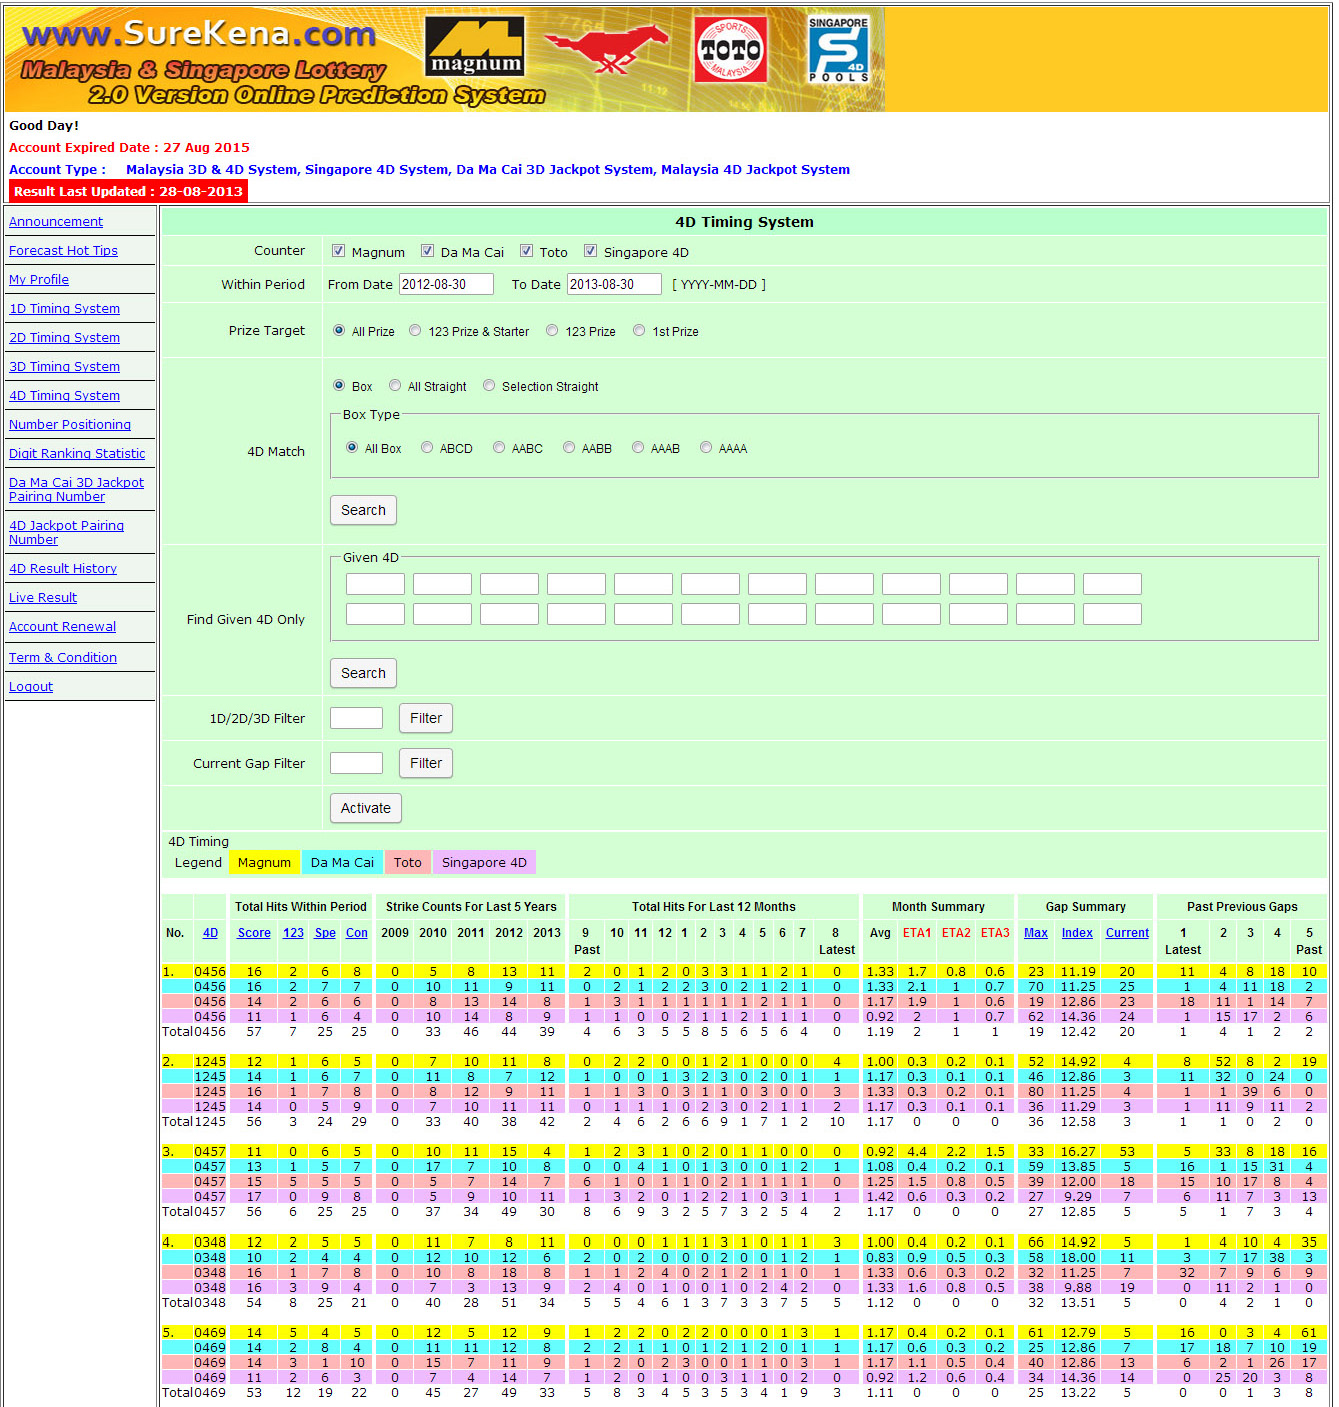Open Forecast Hot Tips in sidebar
The height and width of the screenshot is (1407, 1339).
[63, 251]
